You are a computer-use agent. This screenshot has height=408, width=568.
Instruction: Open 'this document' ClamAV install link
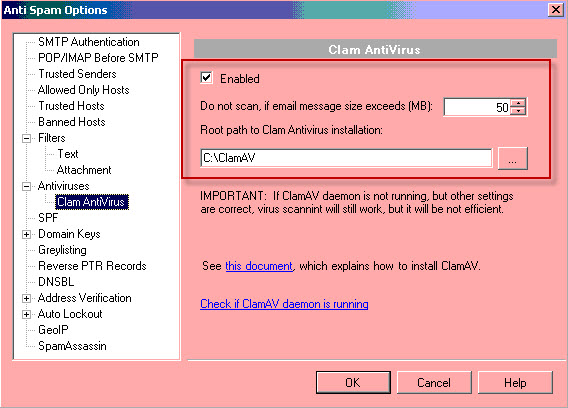coord(259,266)
